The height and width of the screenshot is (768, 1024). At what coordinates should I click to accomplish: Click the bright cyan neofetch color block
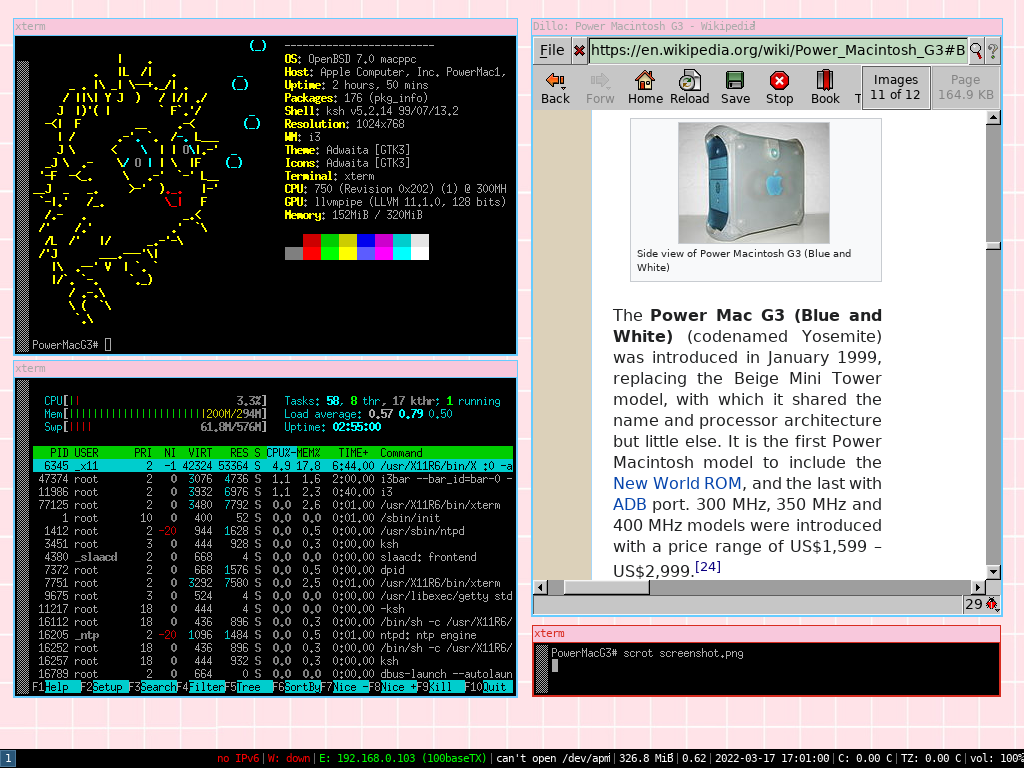(x=402, y=253)
